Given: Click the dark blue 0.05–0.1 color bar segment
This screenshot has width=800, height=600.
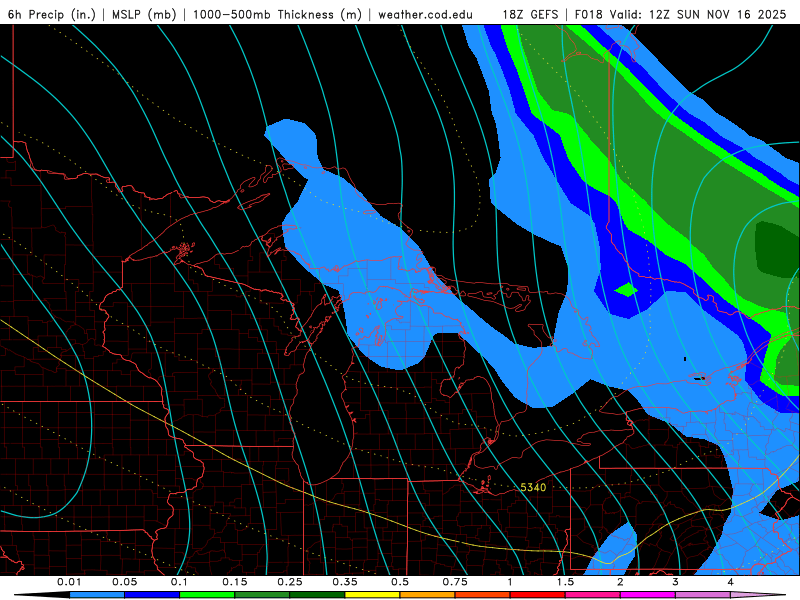Looking at the screenshot, I should pos(152,595).
